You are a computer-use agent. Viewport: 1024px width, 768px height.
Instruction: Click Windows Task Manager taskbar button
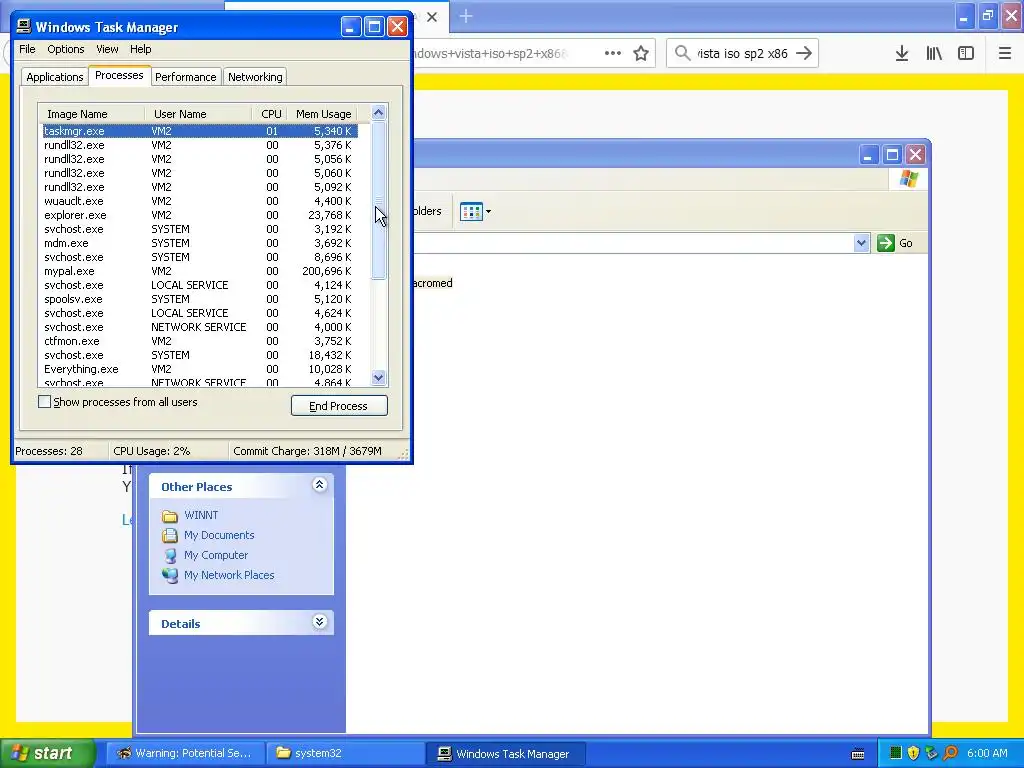coord(505,754)
